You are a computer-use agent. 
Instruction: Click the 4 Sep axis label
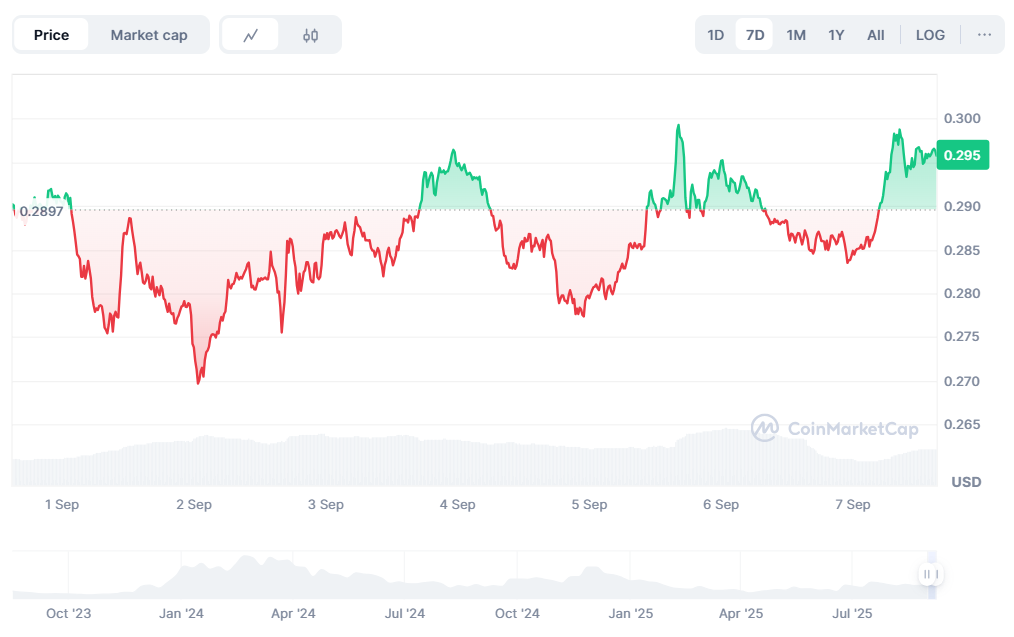tap(457, 505)
